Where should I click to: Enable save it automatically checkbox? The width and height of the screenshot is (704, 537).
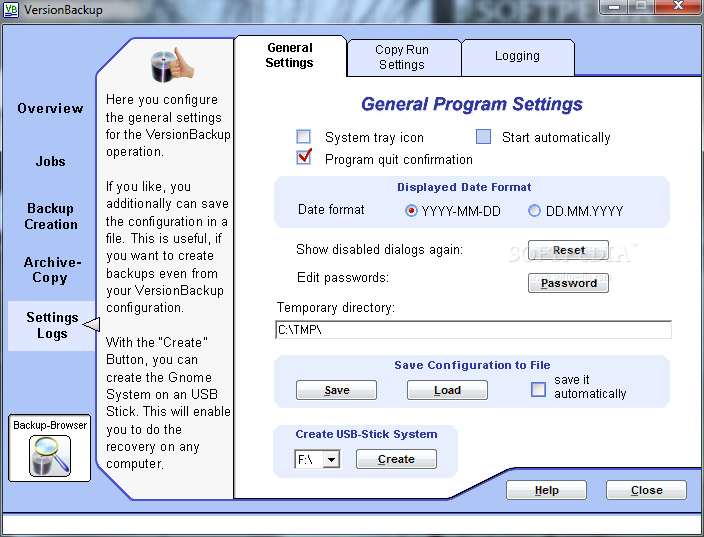click(538, 389)
